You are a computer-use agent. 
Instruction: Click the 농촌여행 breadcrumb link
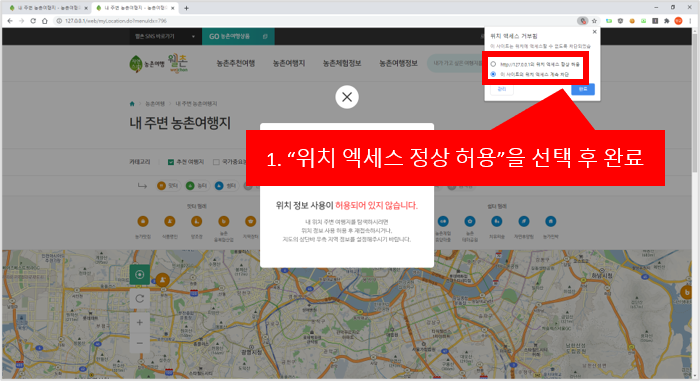[x=155, y=104]
